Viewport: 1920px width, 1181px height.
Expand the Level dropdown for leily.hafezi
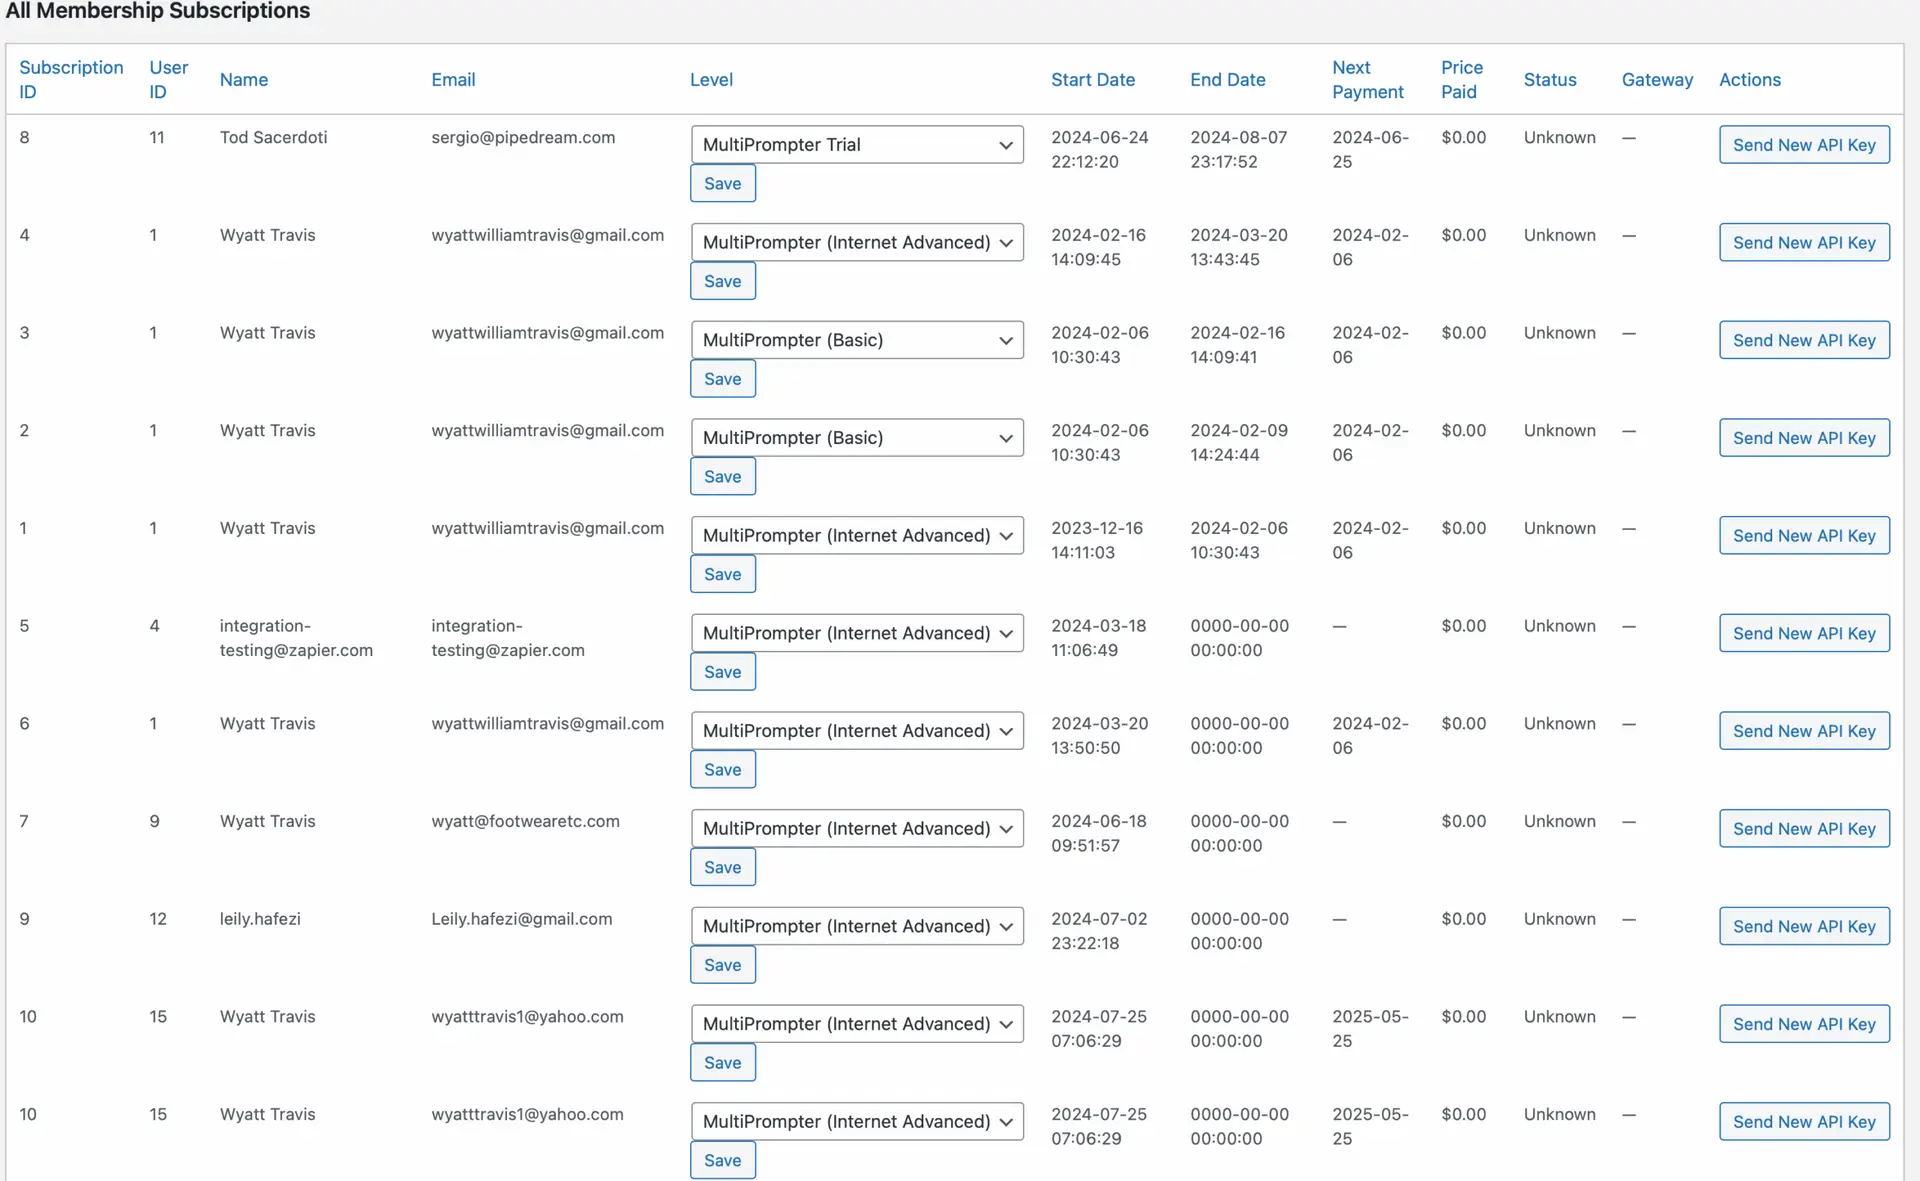coord(856,926)
